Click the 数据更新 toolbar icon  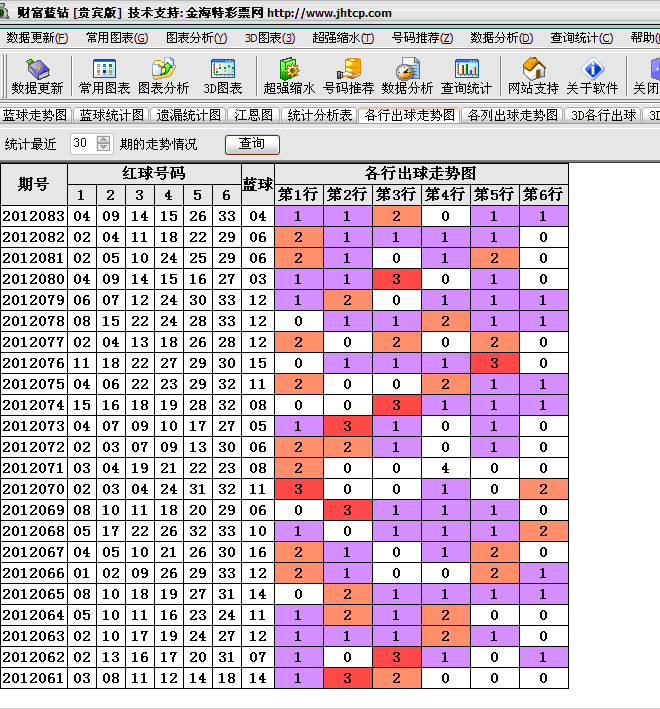click(x=37, y=76)
